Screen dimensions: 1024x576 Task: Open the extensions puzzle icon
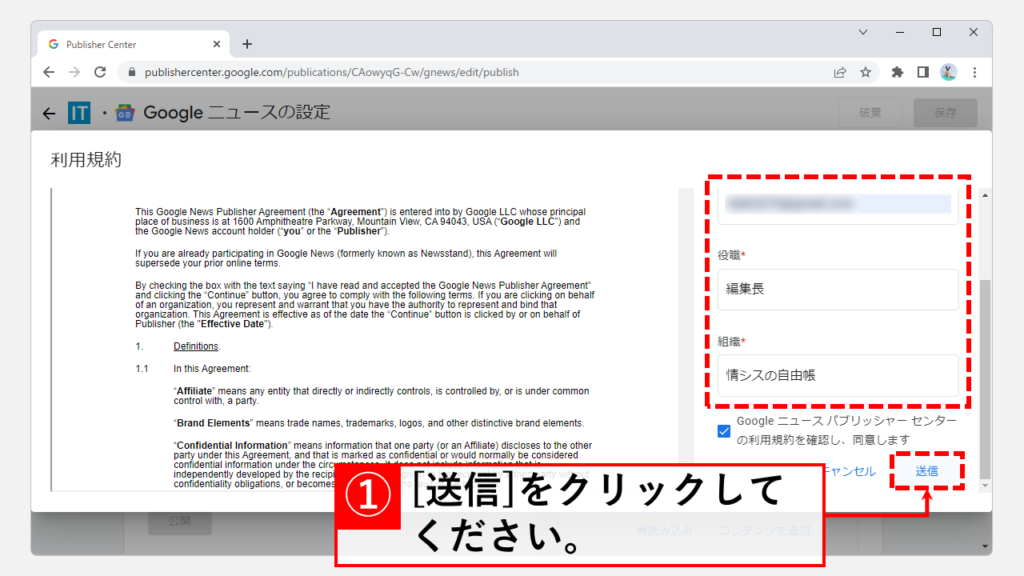(897, 72)
